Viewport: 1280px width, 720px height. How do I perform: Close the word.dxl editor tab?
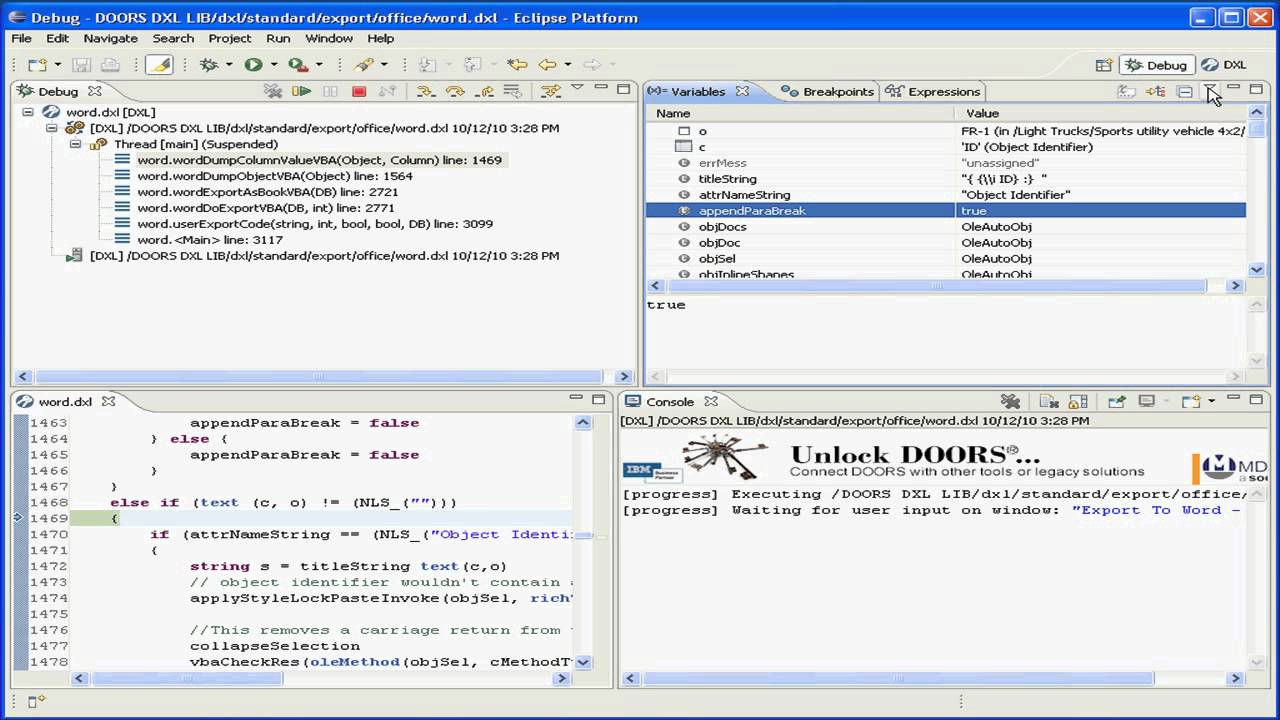108,401
